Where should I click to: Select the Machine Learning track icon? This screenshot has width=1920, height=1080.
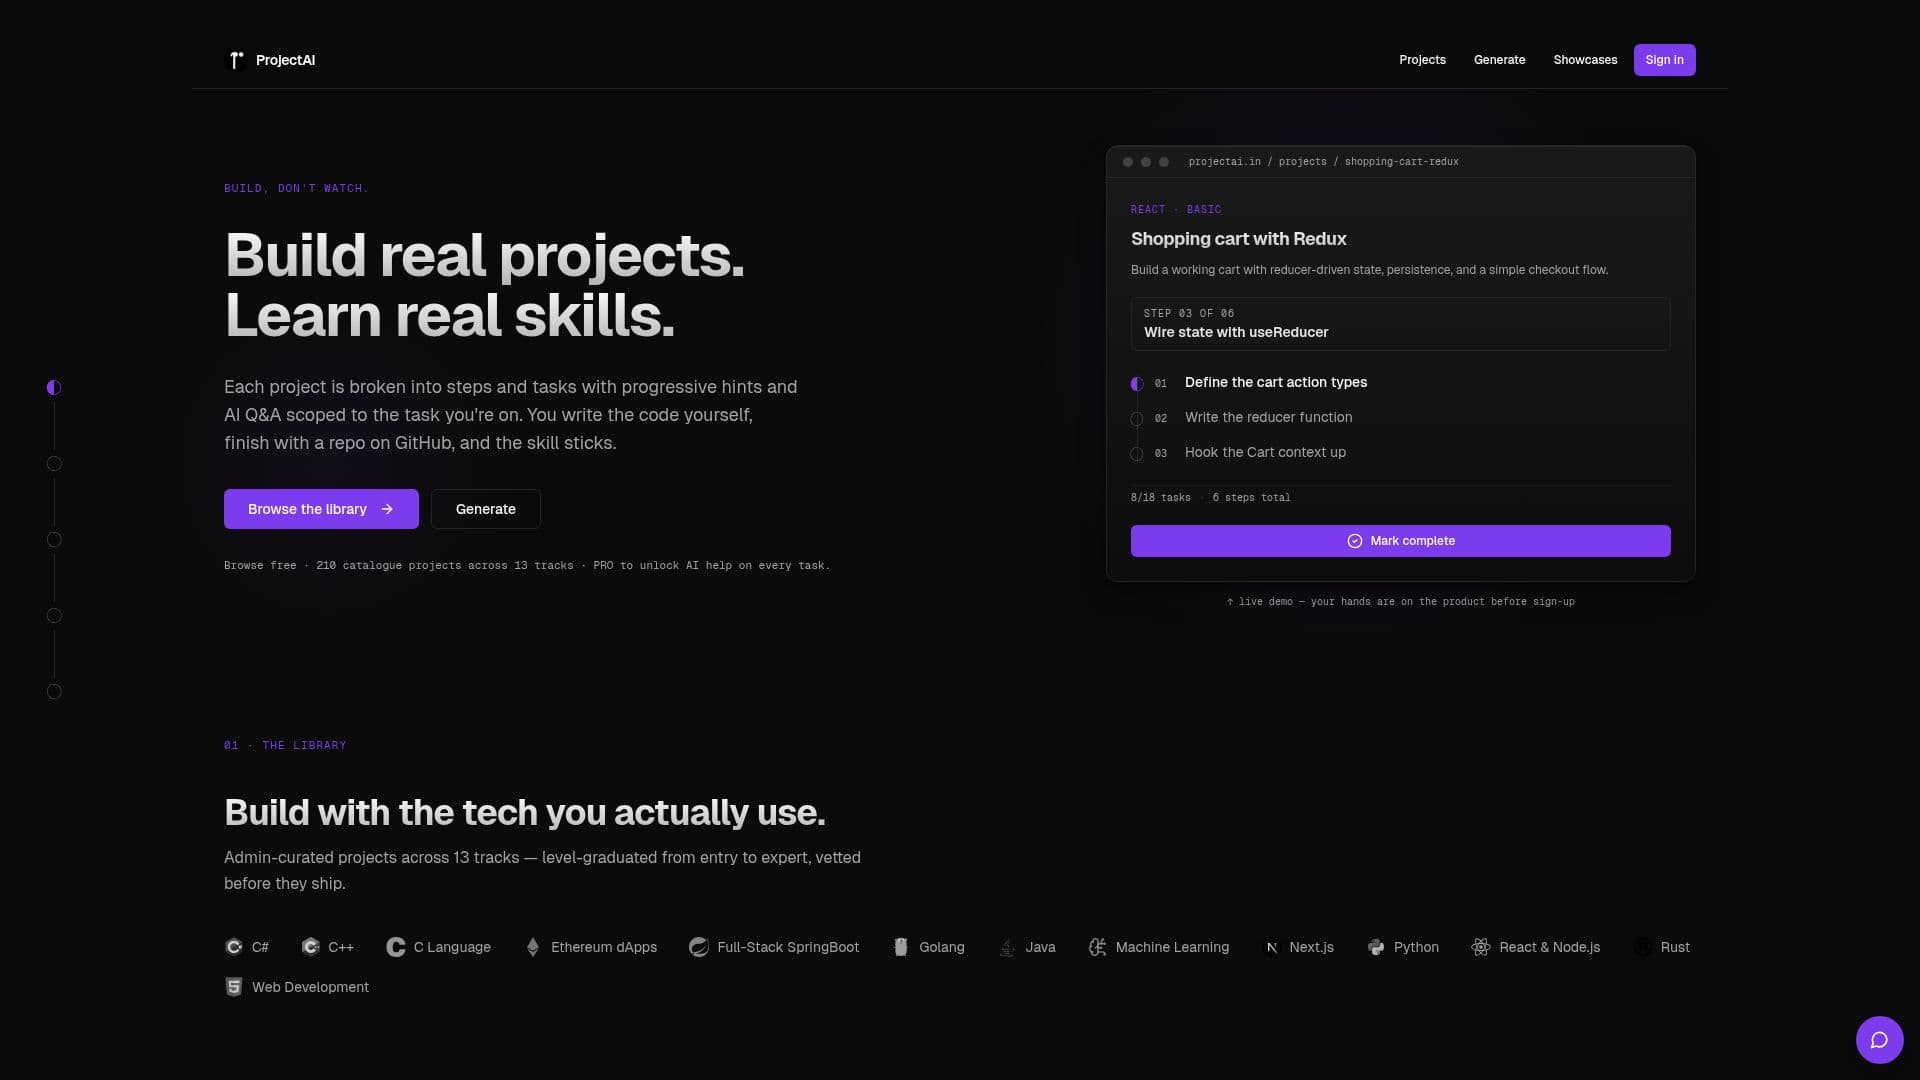[1097, 947]
